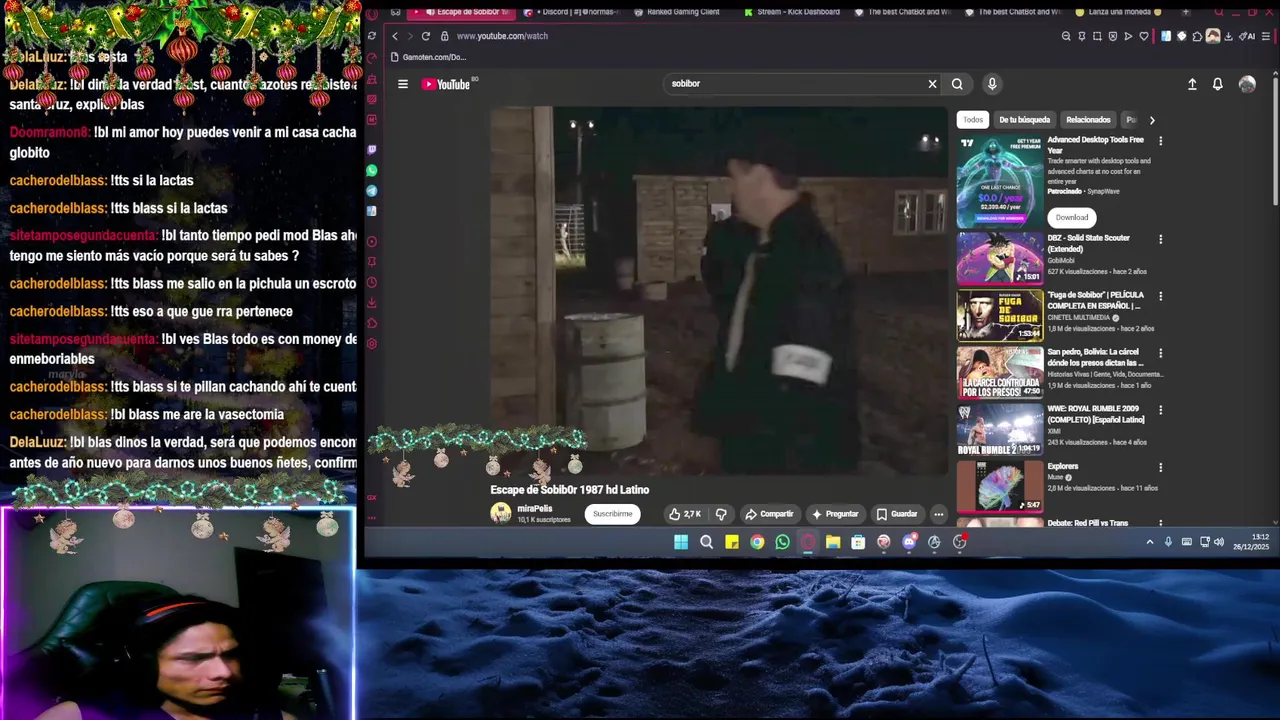Open the browser easy-setup menu icon
The image size is (1280, 720).
(x=1266, y=36)
